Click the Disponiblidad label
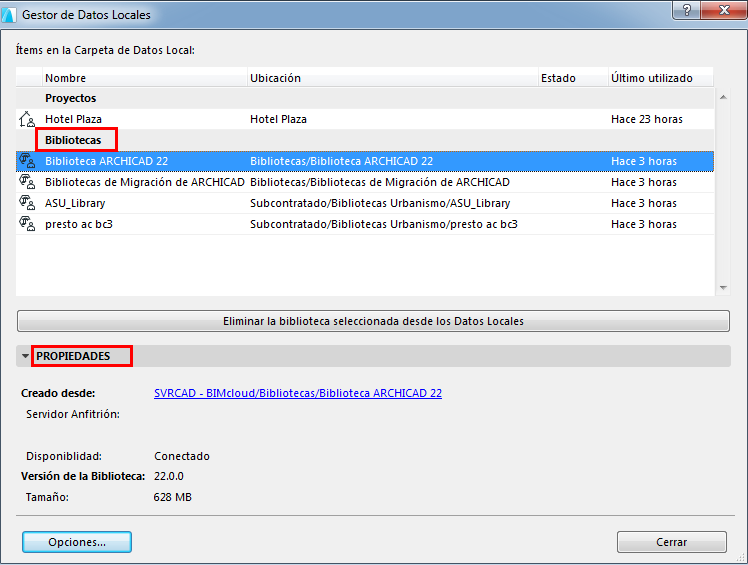 pos(64,456)
